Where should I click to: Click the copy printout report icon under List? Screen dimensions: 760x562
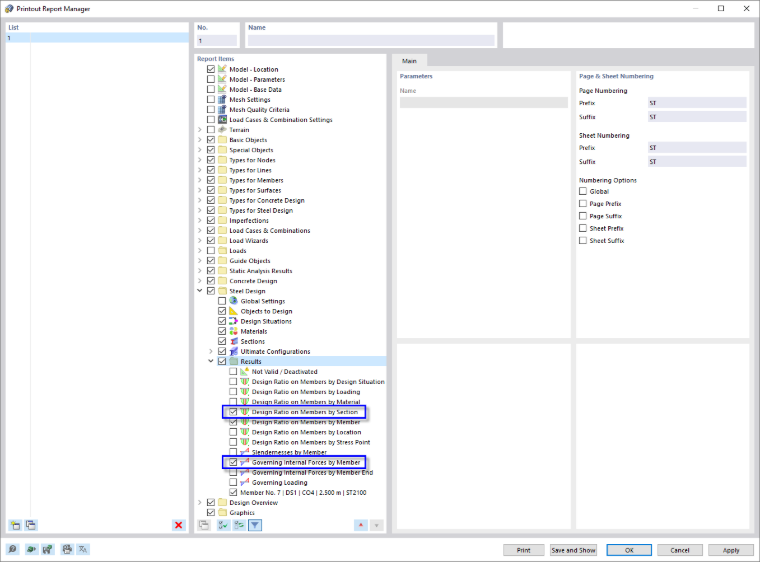(31, 525)
